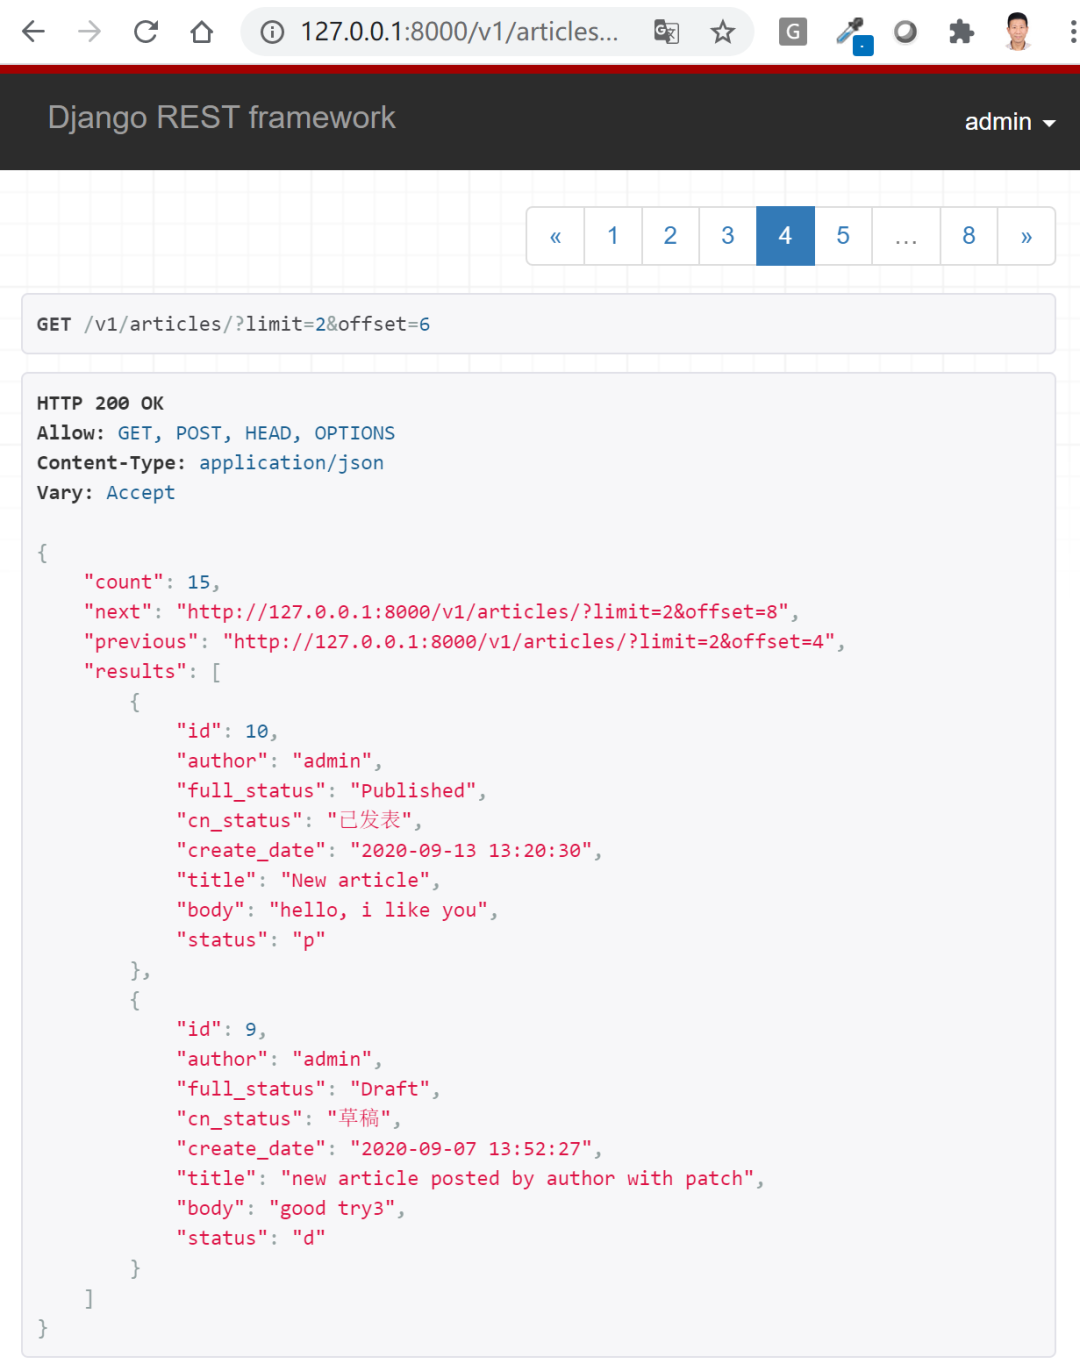Click the page info icon in address bar

coord(271,31)
